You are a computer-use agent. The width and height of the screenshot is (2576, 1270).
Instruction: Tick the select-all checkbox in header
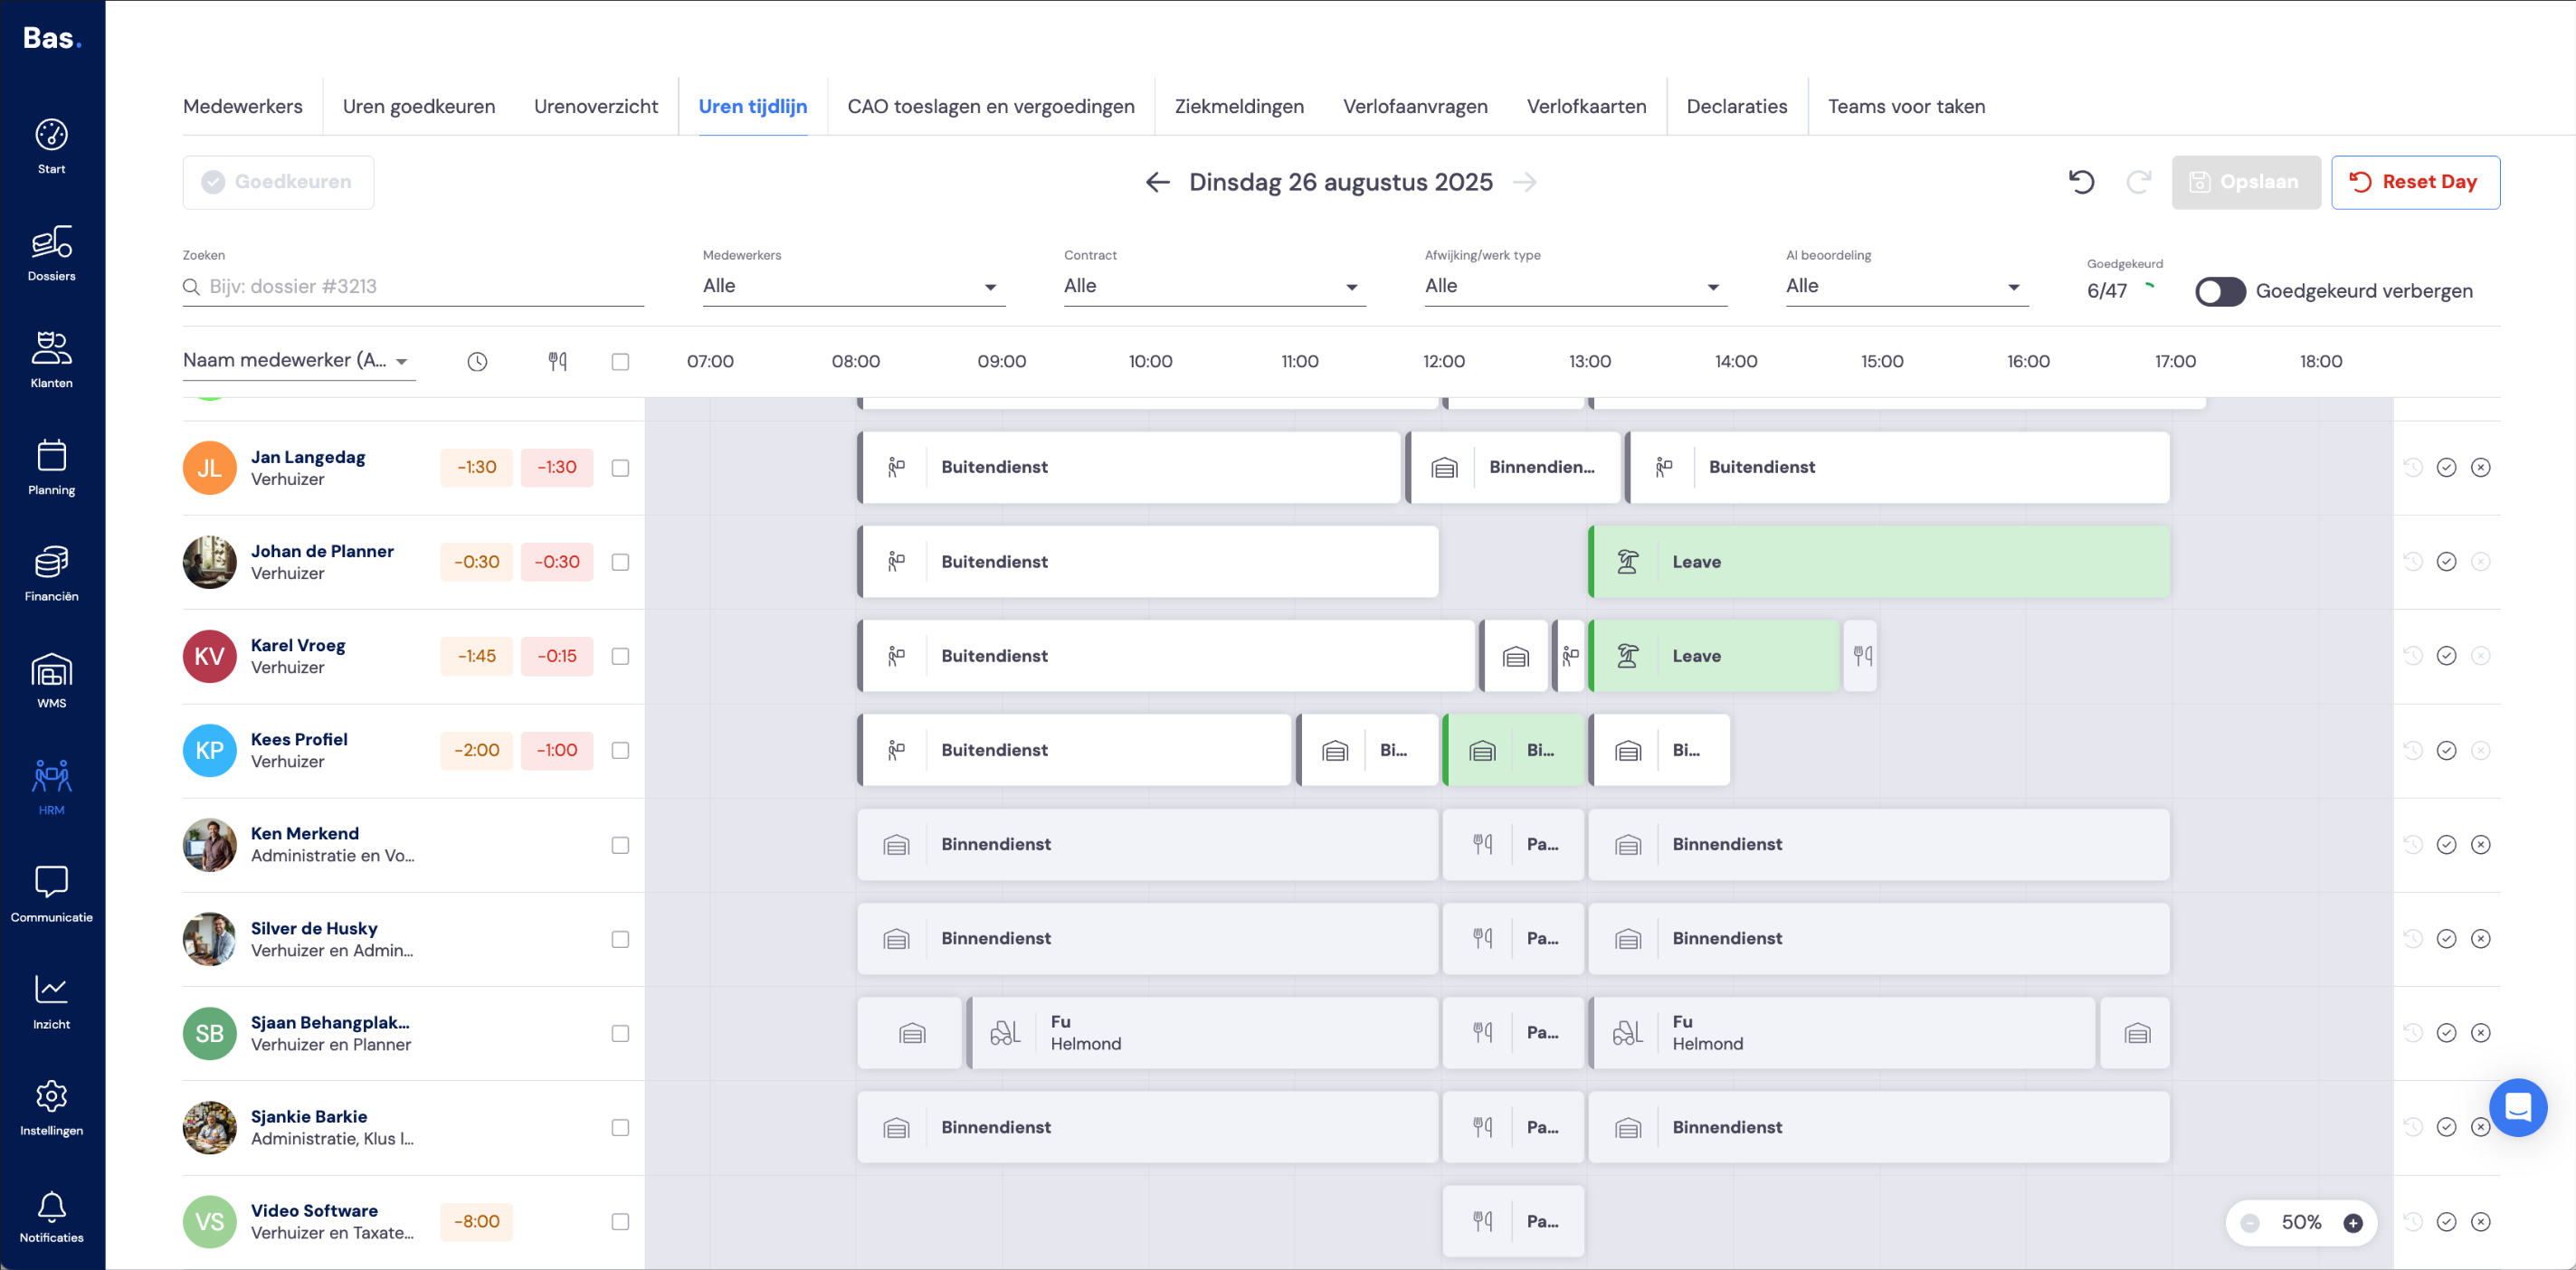point(620,362)
